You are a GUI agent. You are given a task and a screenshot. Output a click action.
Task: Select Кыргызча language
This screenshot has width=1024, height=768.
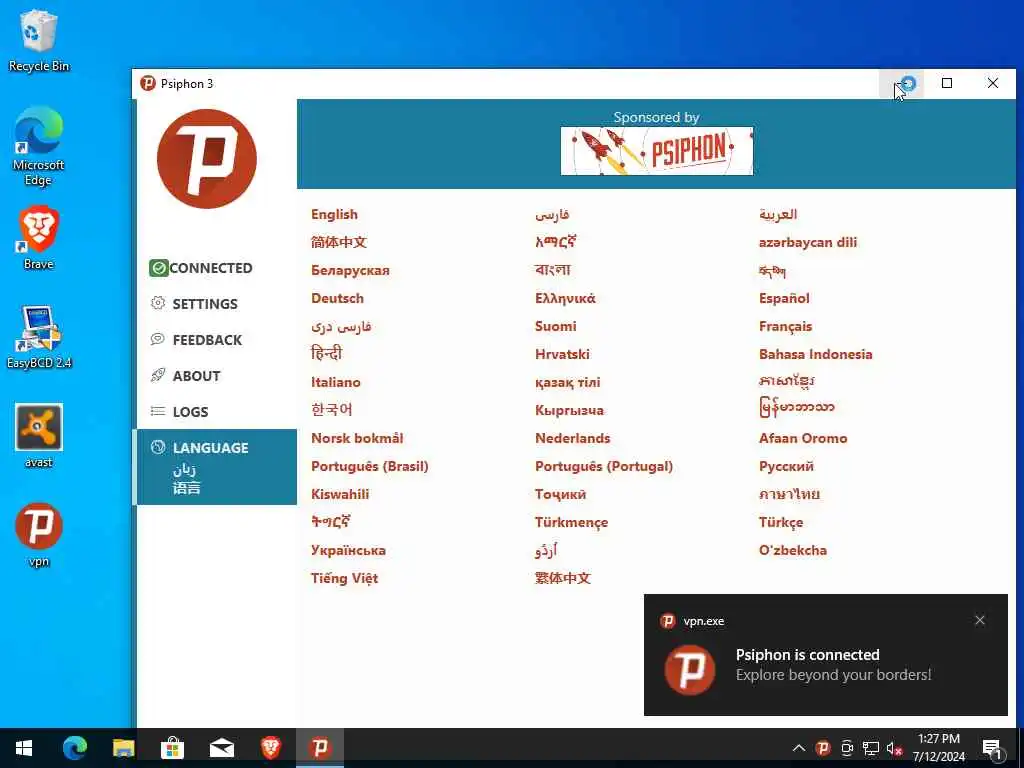(569, 411)
